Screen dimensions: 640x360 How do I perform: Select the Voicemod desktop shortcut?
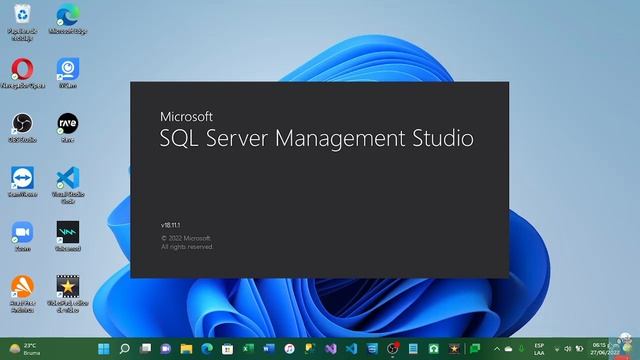pyautogui.click(x=68, y=236)
